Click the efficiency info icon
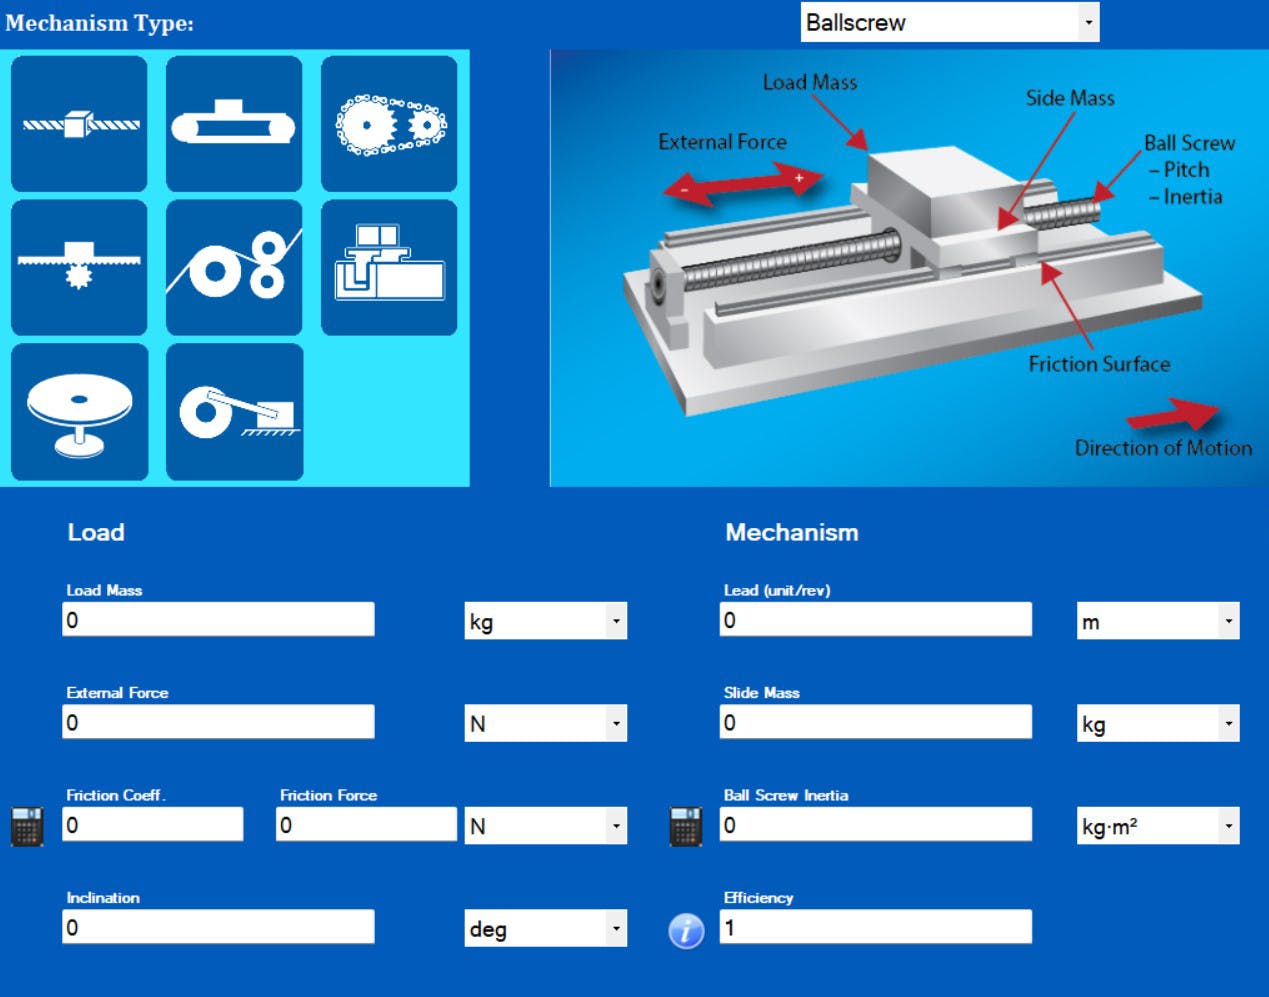The image size is (1269, 997). point(686,931)
